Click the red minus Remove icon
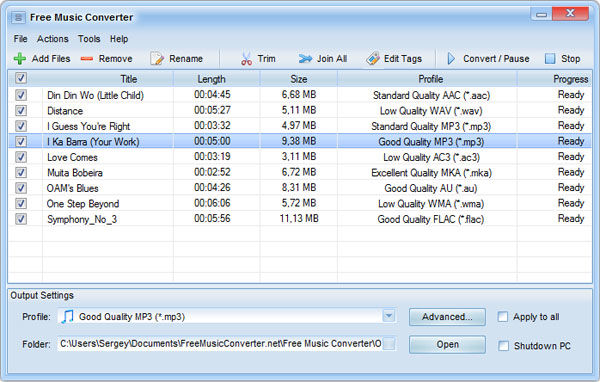Image resolution: width=600 pixels, height=382 pixels. (87, 59)
